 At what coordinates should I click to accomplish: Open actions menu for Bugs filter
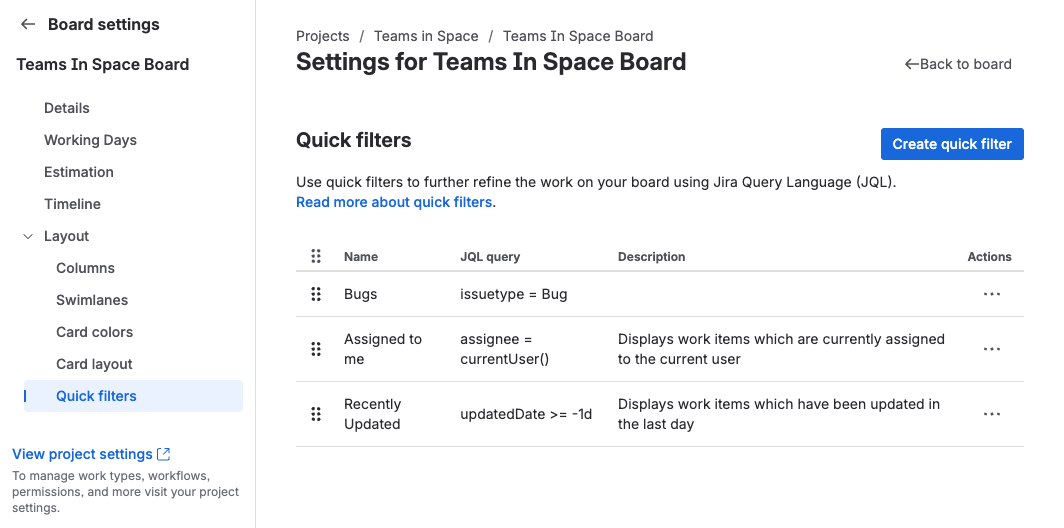(991, 294)
